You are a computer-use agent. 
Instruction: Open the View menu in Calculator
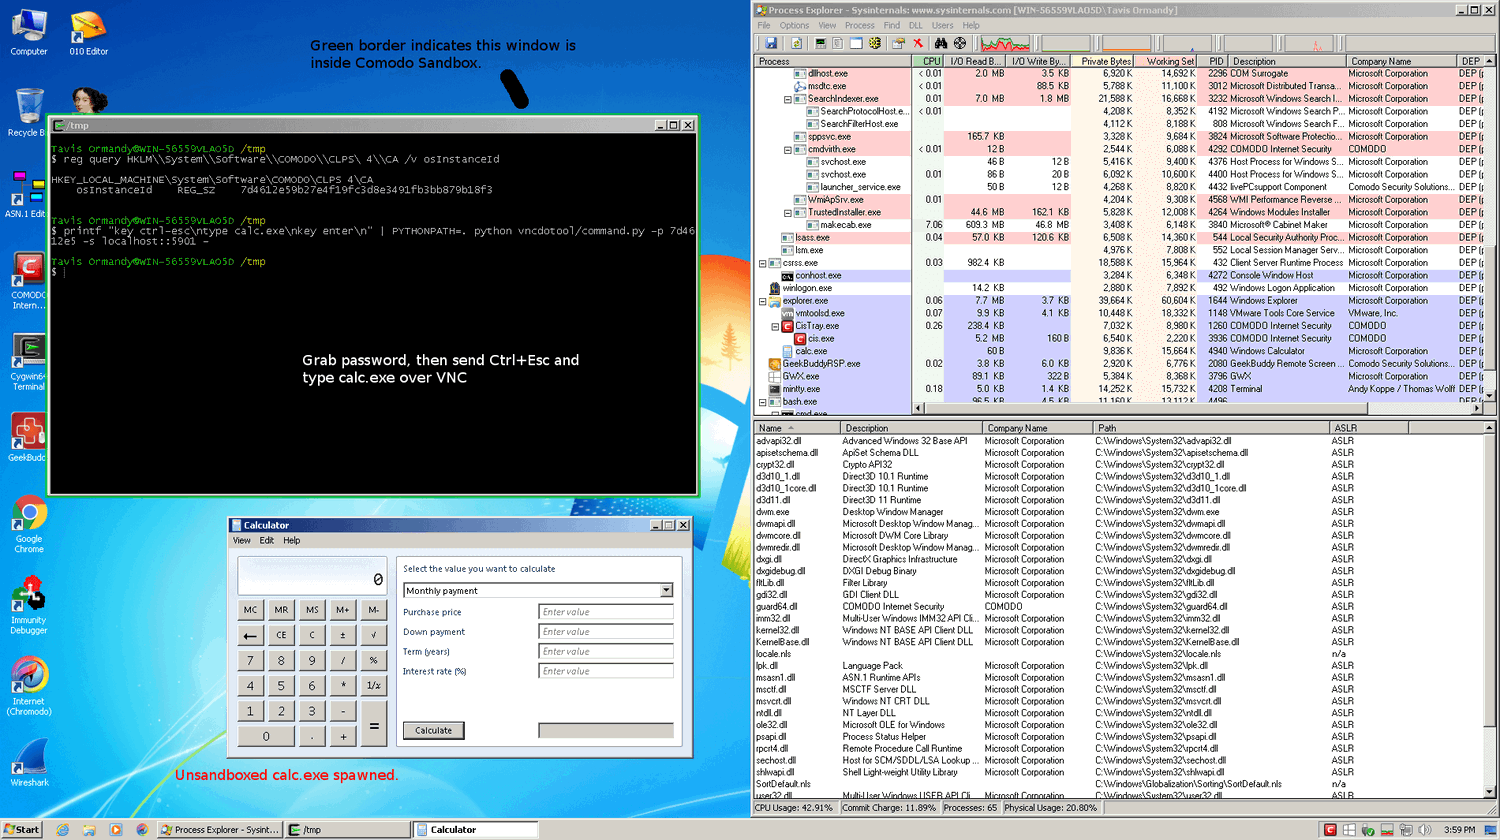point(241,540)
